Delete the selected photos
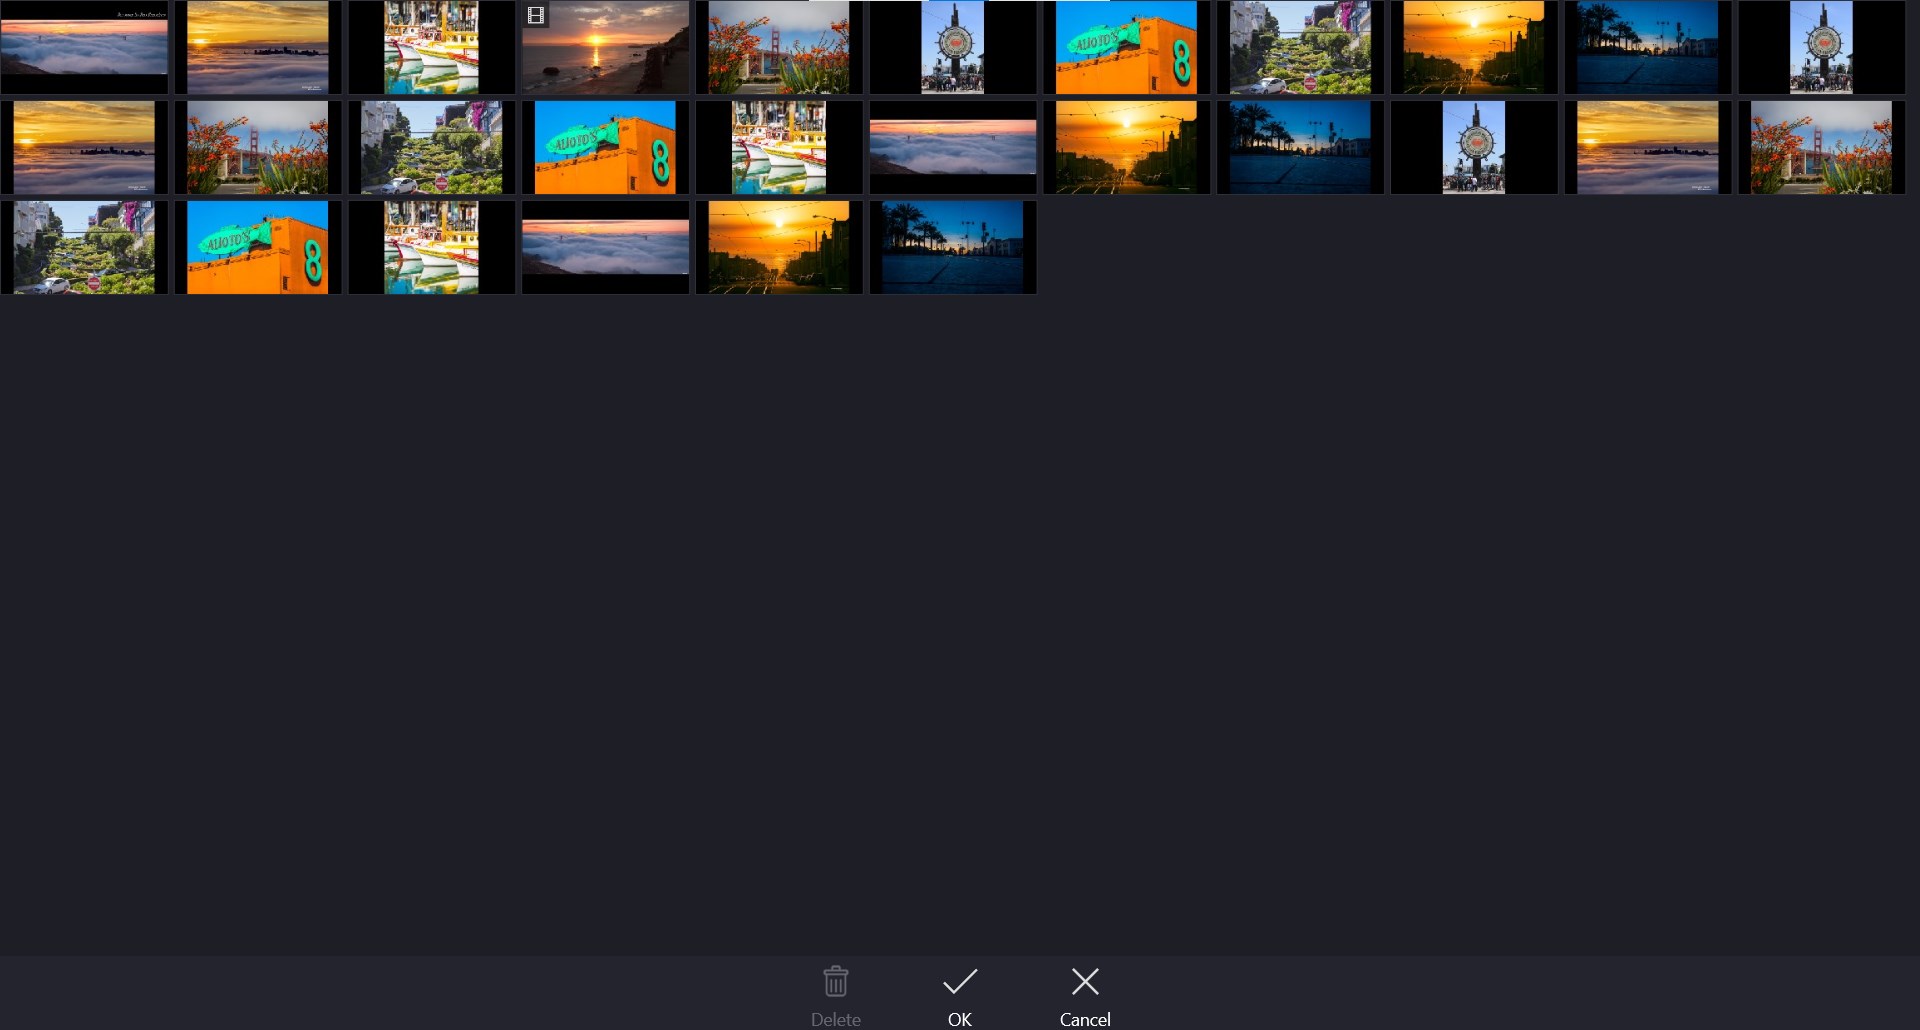1920x1030 pixels. click(835, 995)
